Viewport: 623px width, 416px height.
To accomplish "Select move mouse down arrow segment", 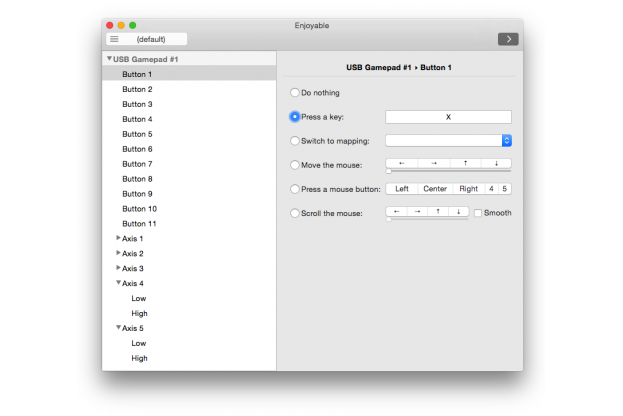I will (496, 163).
